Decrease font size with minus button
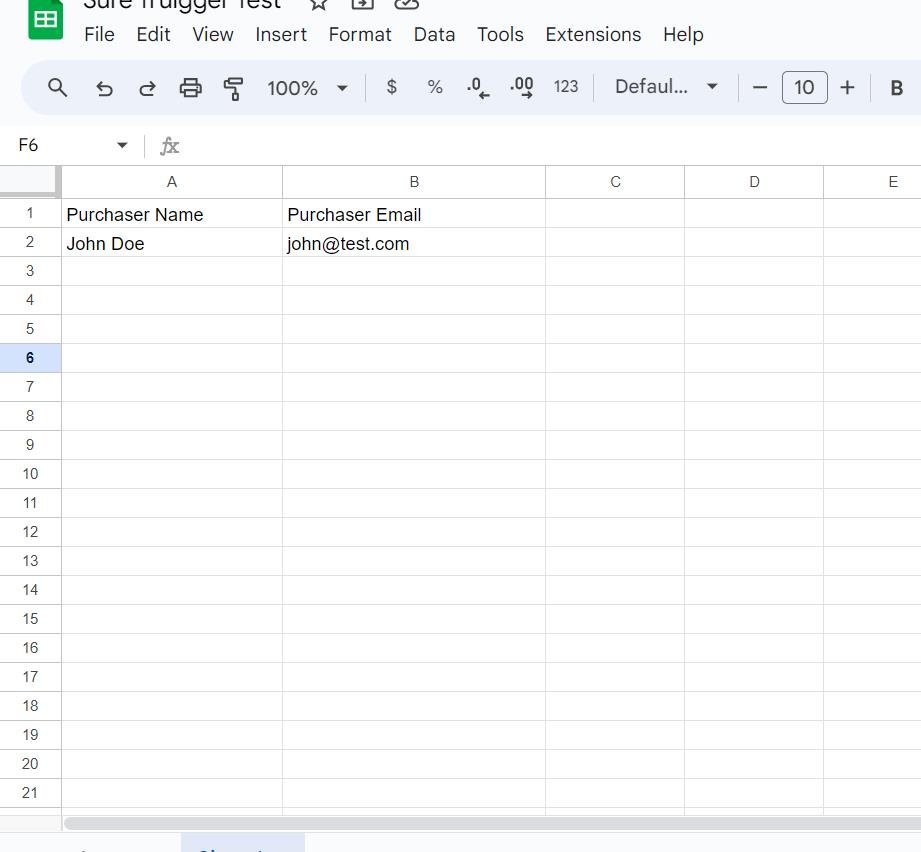This screenshot has width=921, height=852. 760,87
